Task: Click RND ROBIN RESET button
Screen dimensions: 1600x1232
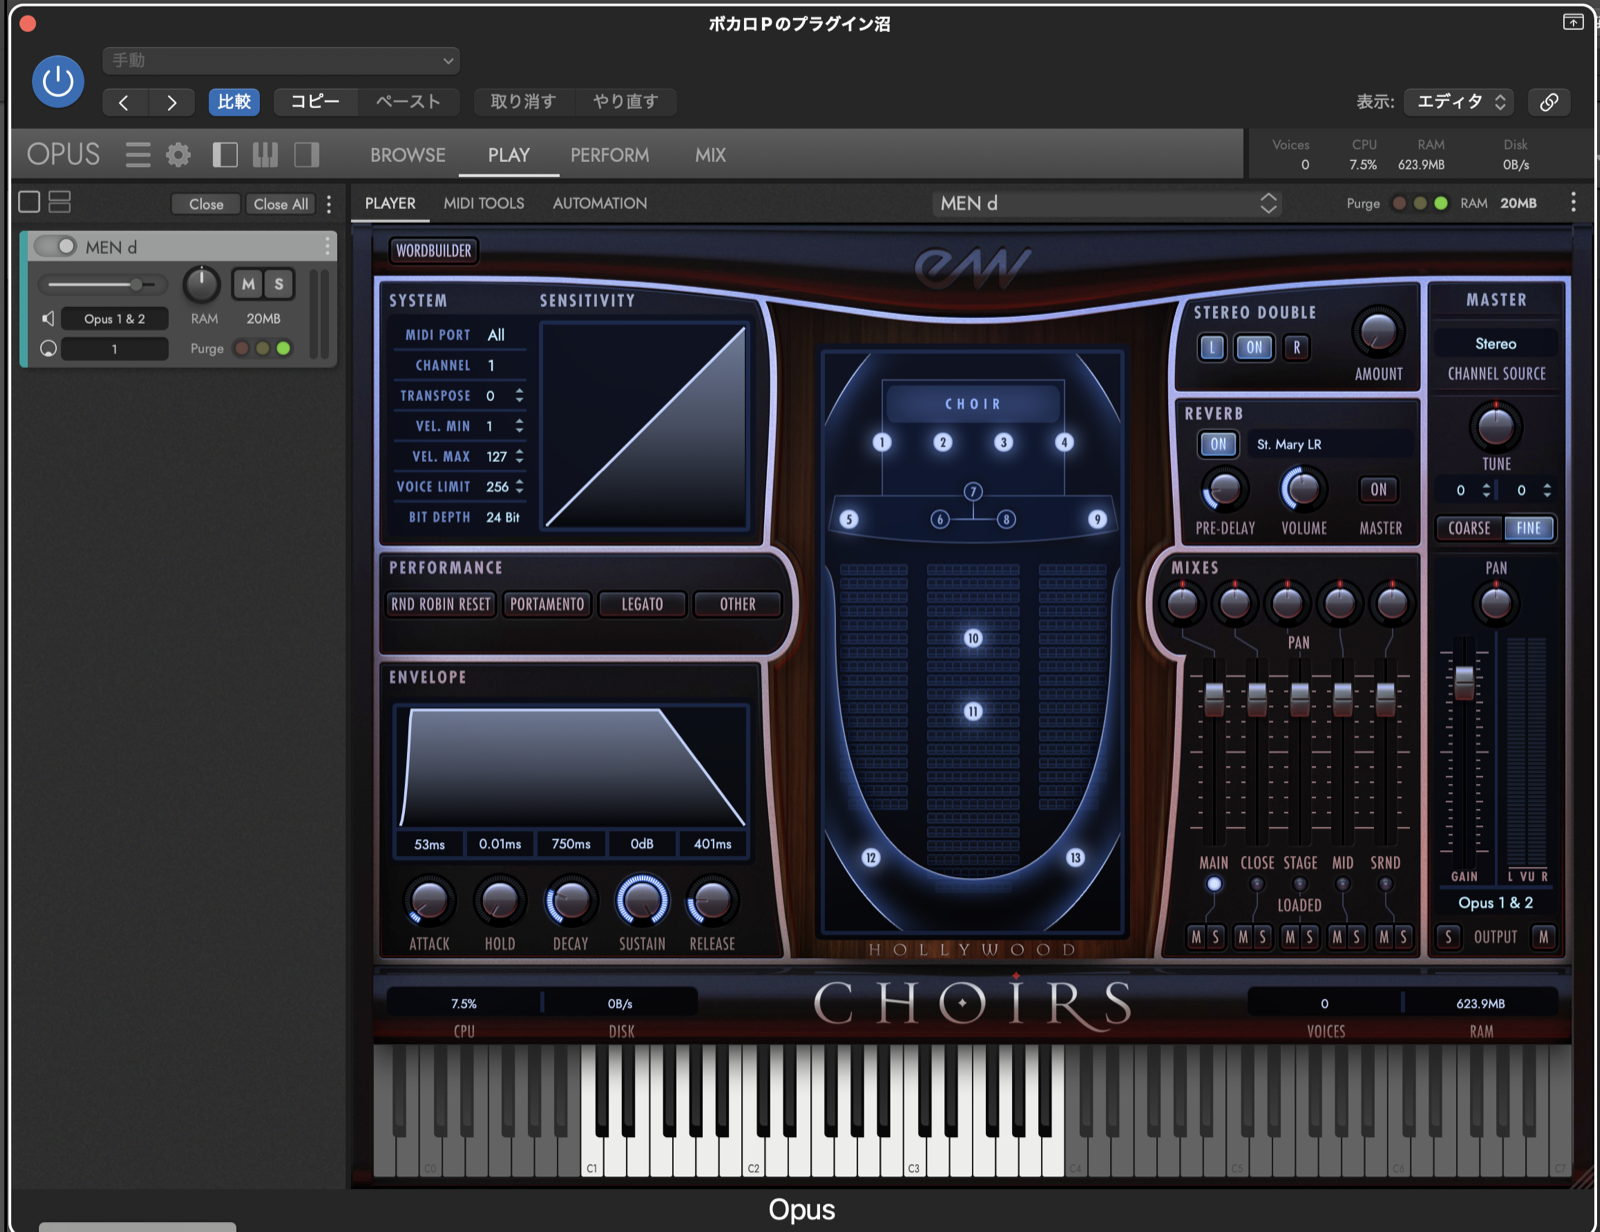Action: (x=441, y=604)
